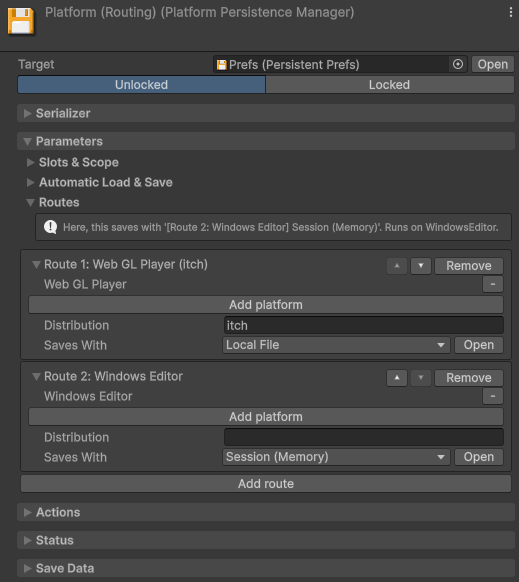Remove Route 1 with Remove button
The image size is (519, 582).
click(x=469, y=266)
